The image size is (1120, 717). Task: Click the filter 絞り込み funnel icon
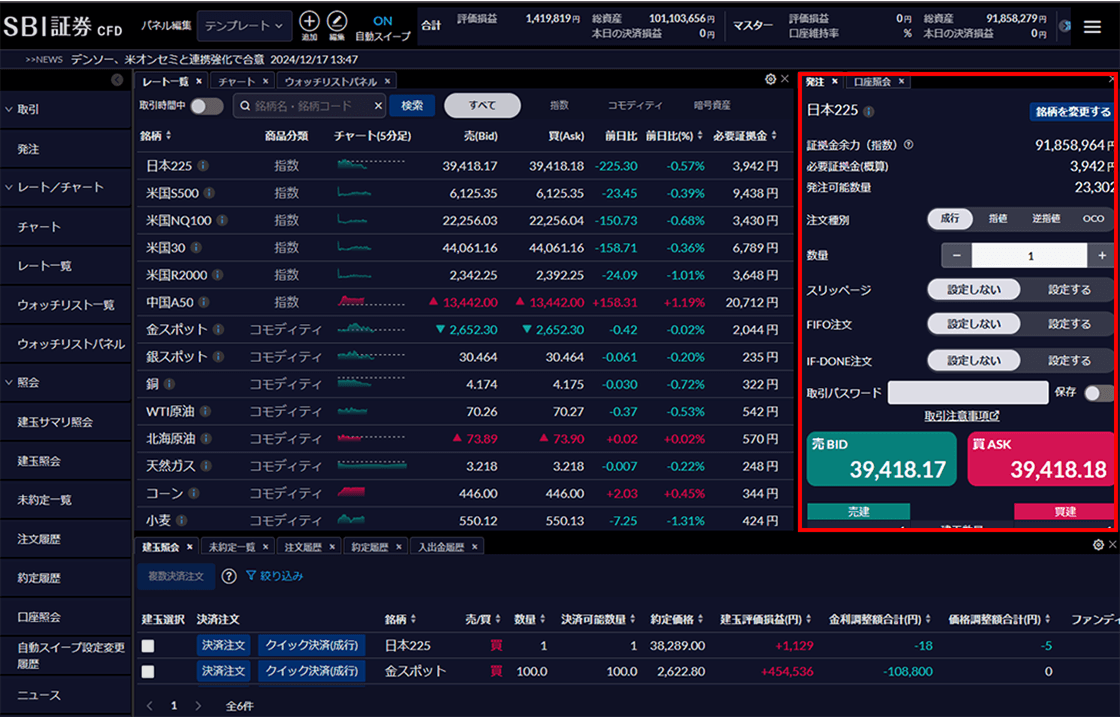click(252, 576)
